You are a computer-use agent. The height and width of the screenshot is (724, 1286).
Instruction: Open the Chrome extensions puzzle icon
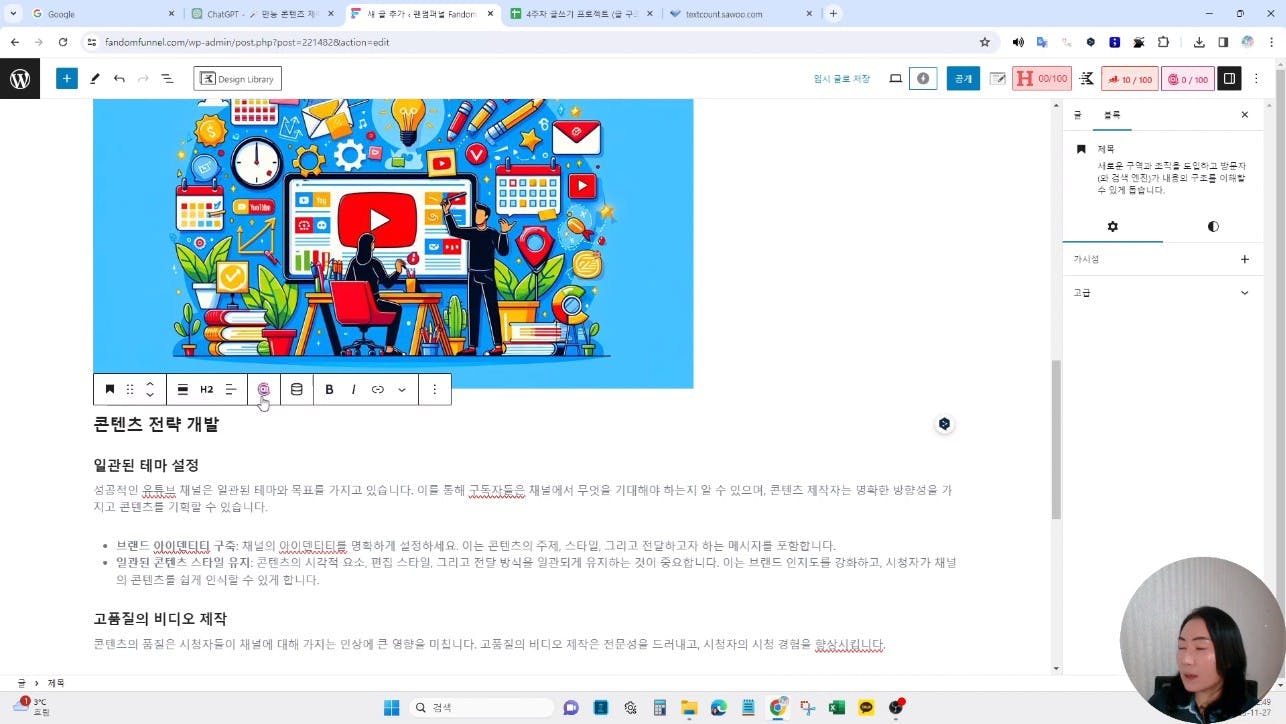(1163, 42)
